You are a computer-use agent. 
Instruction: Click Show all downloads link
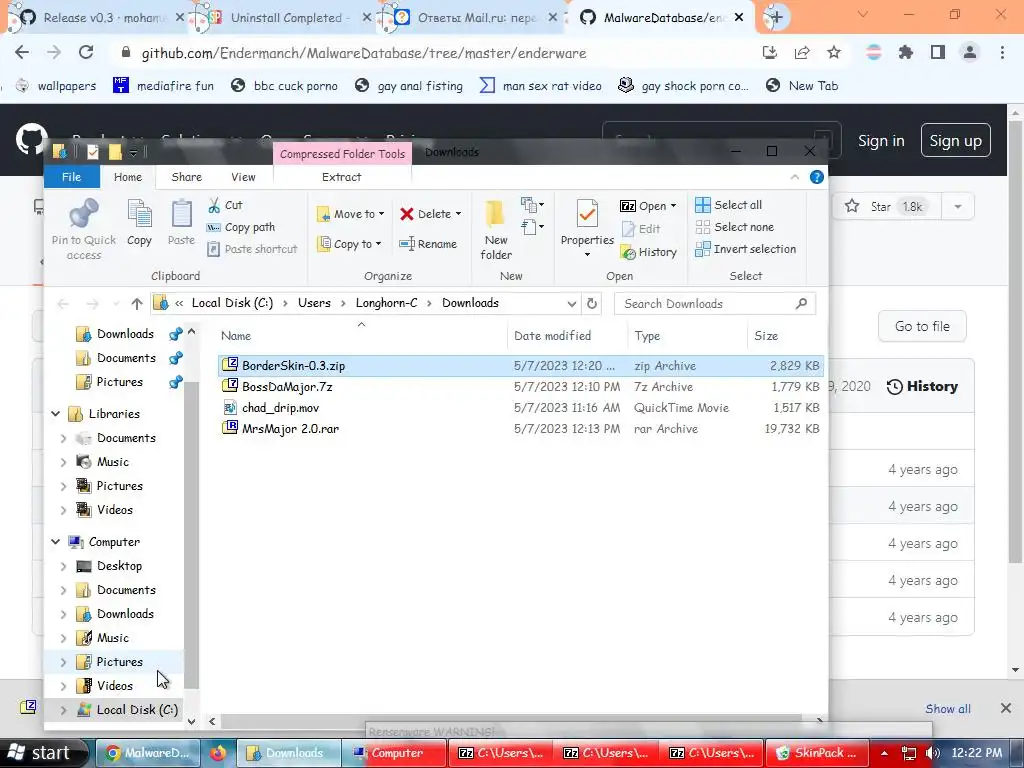(x=948, y=709)
